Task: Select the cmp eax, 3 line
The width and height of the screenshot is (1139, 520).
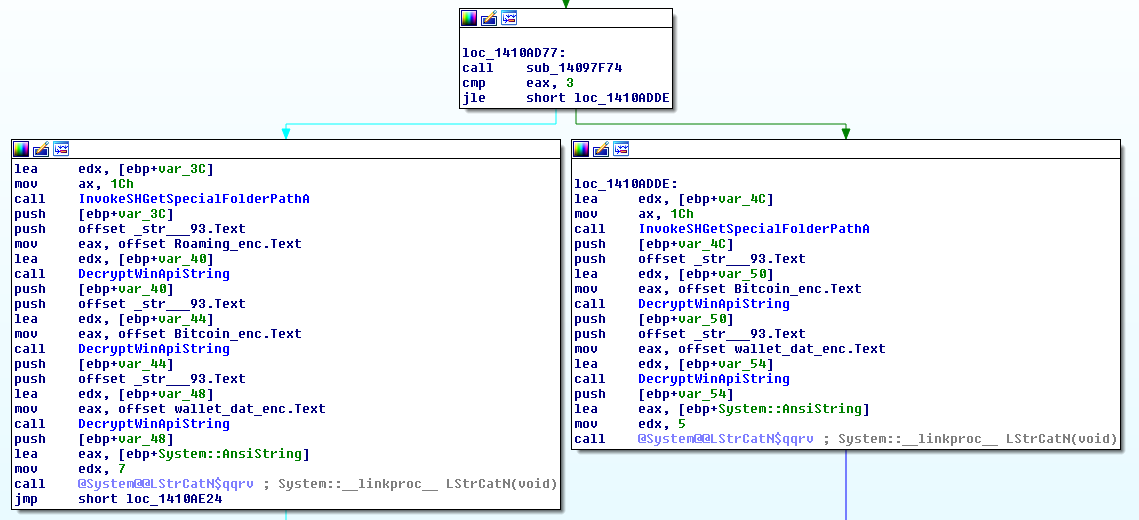Action: pos(518,84)
